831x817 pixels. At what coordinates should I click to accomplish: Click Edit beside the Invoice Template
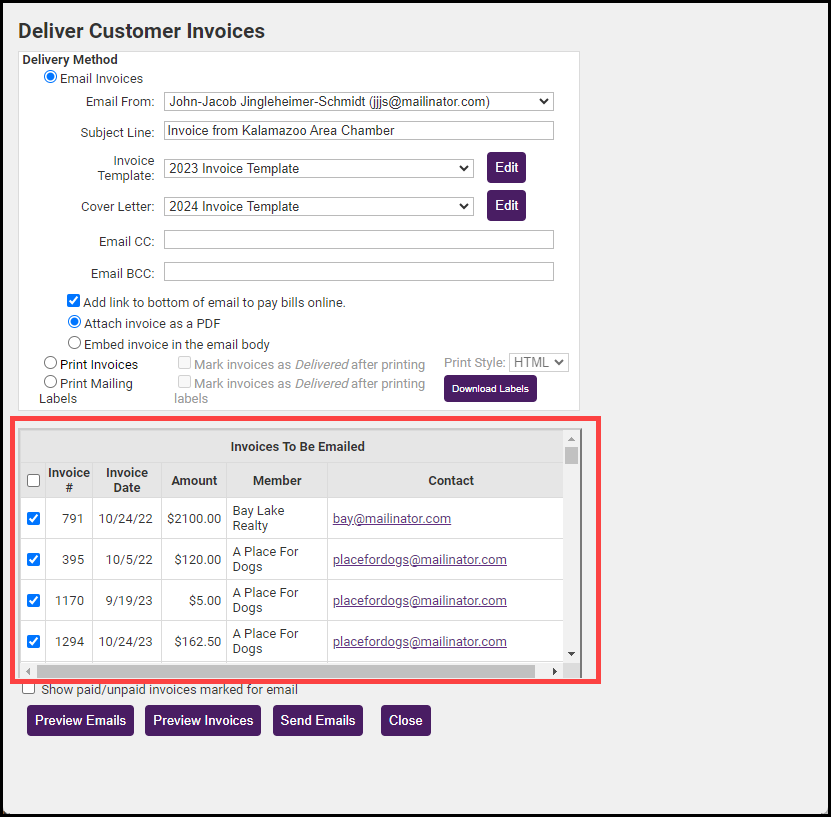(506, 168)
